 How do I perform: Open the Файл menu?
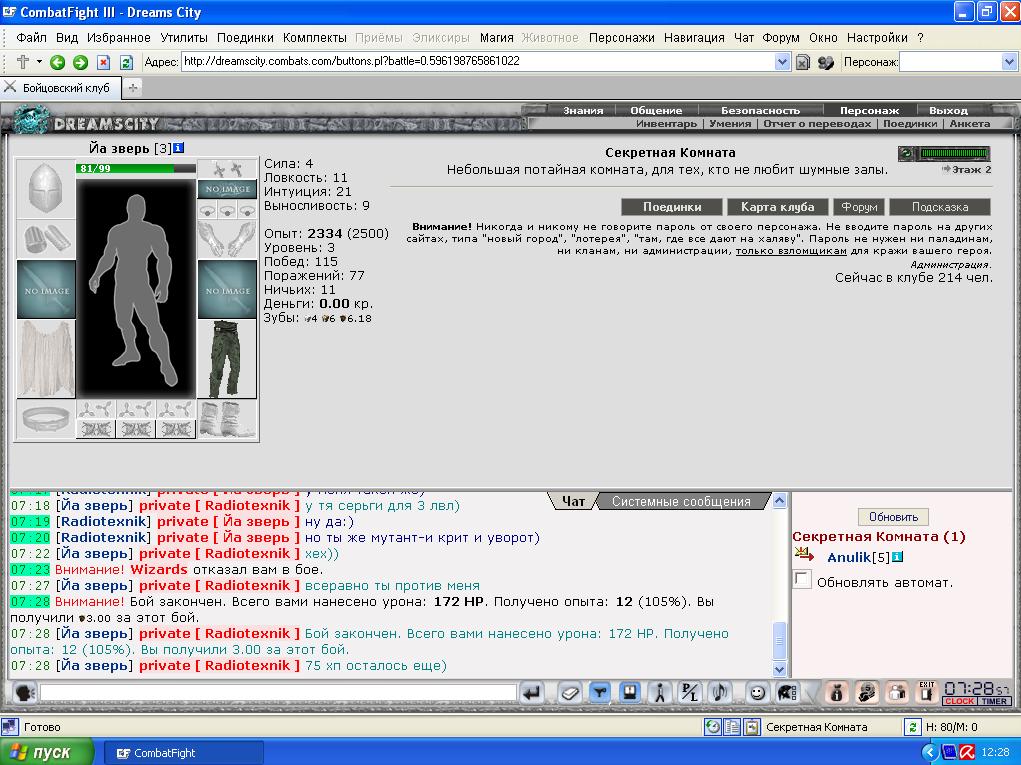pyautogui.click(x=31, y=38)
